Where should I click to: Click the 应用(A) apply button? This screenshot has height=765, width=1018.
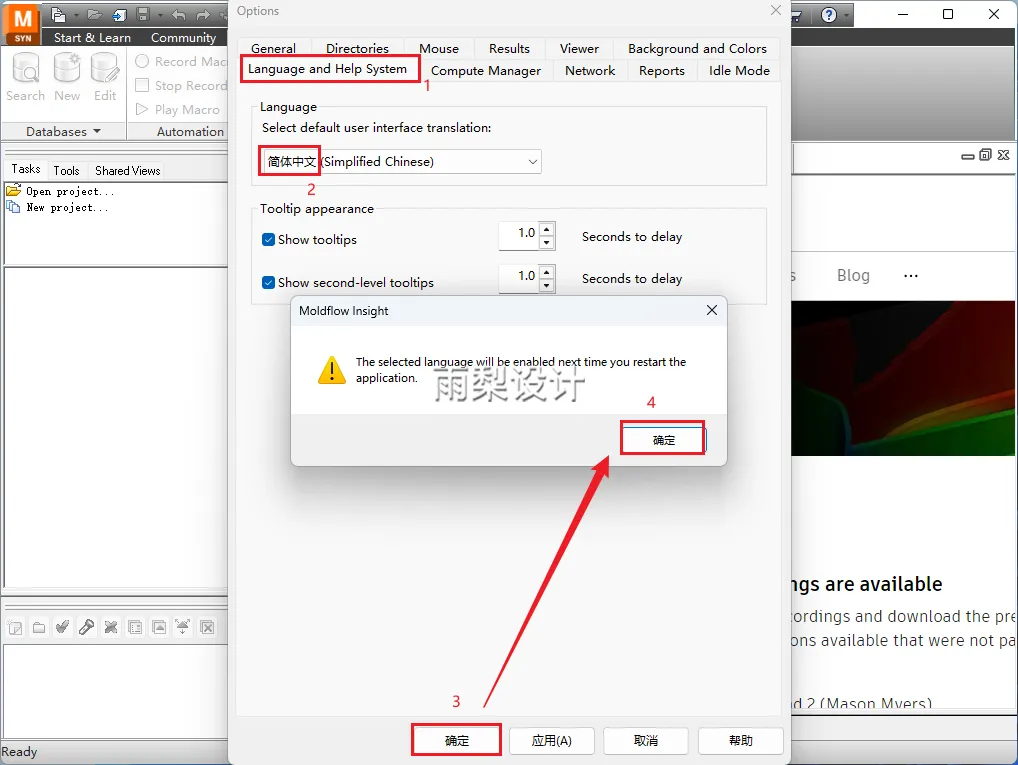(551, 740)
